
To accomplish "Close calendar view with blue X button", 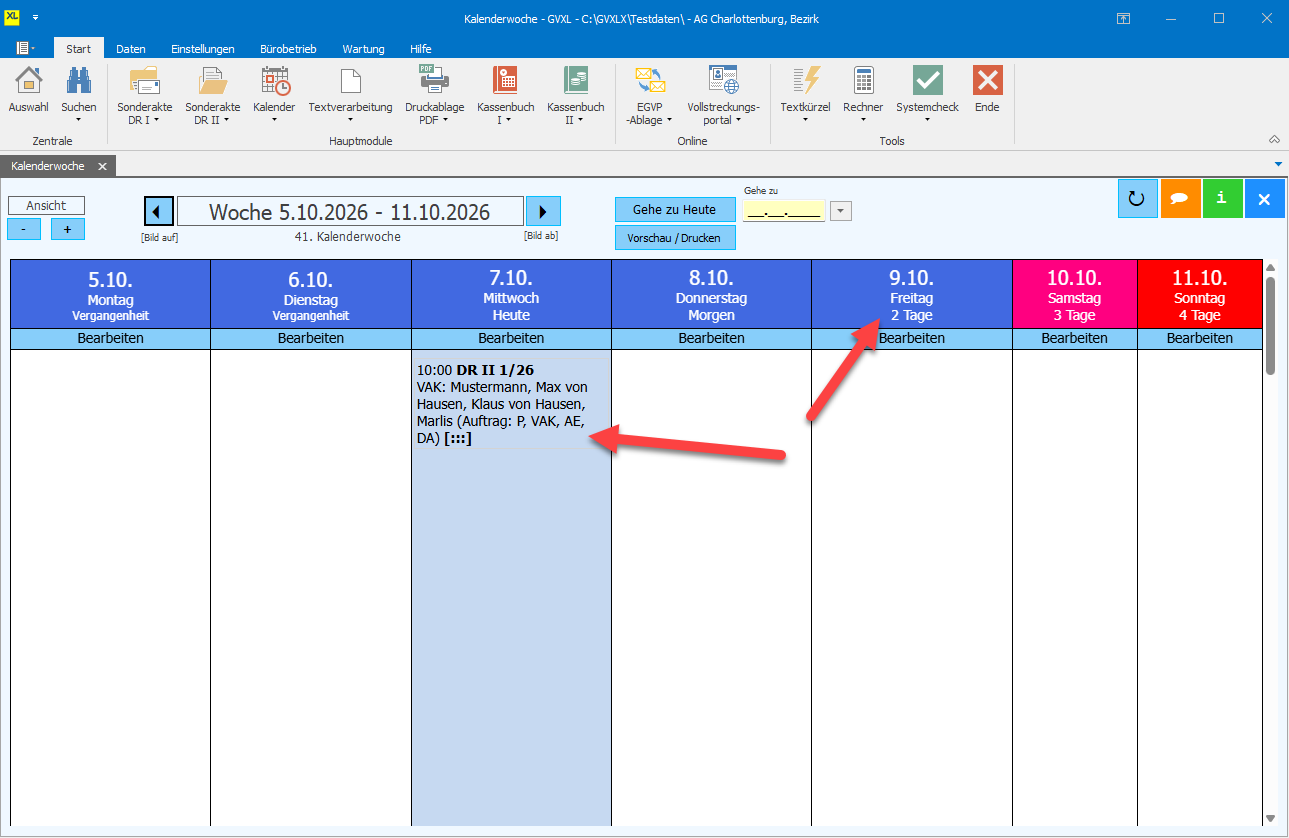I will [x=1264, y=198].
